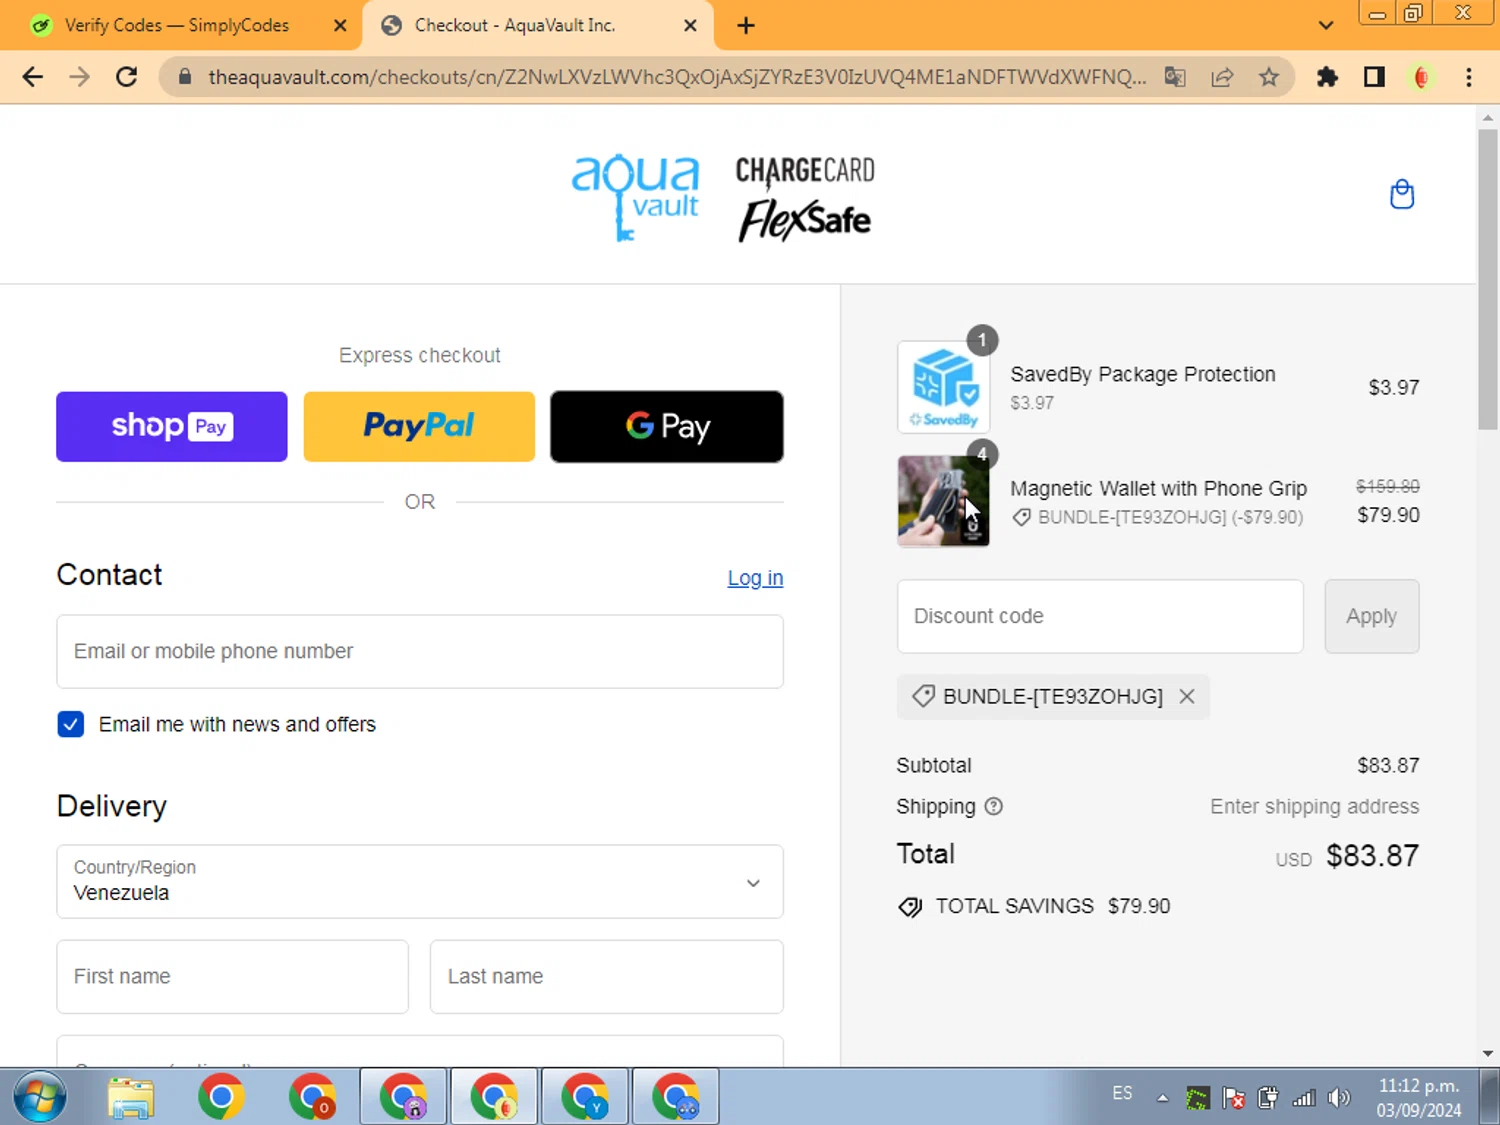Click the site lock icon in address bar
This screenshot has width=1500, height=1125.
185,77
